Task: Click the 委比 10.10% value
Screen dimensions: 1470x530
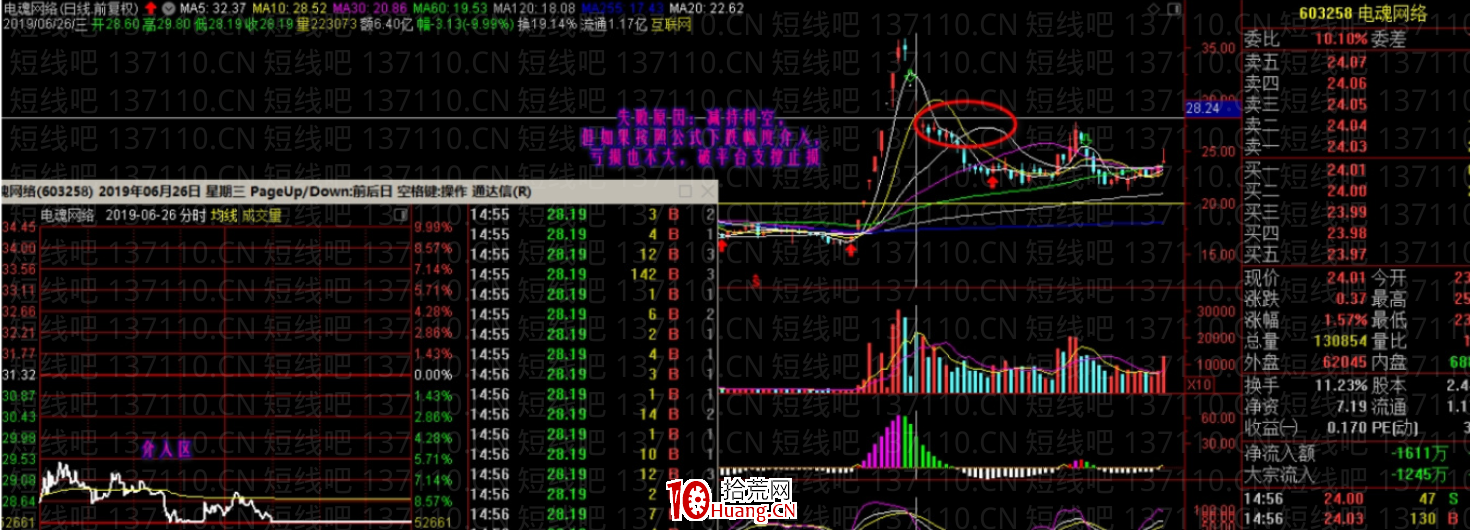Action: pyautogui.click(x=1341, y=39)
